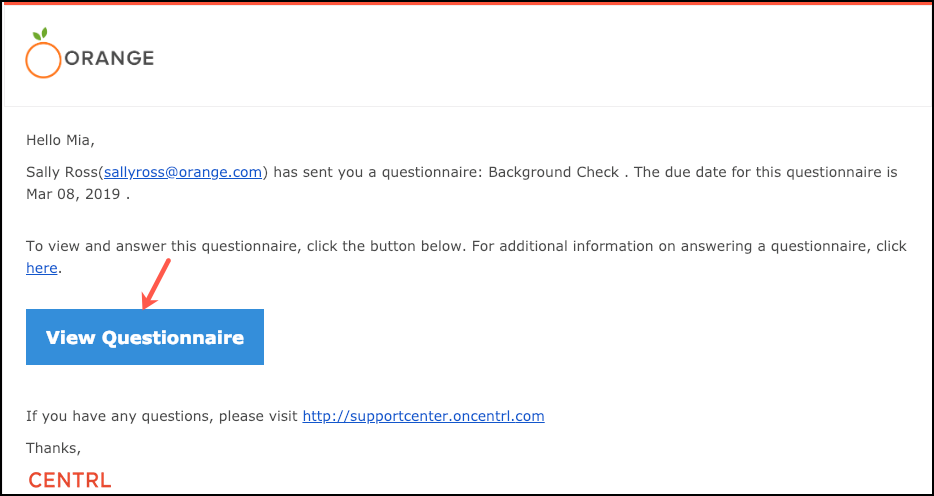Visit the supportcenter.oncentrl.com link
The height and width of the screenshot is (496, 934).
tap(424, 416)
